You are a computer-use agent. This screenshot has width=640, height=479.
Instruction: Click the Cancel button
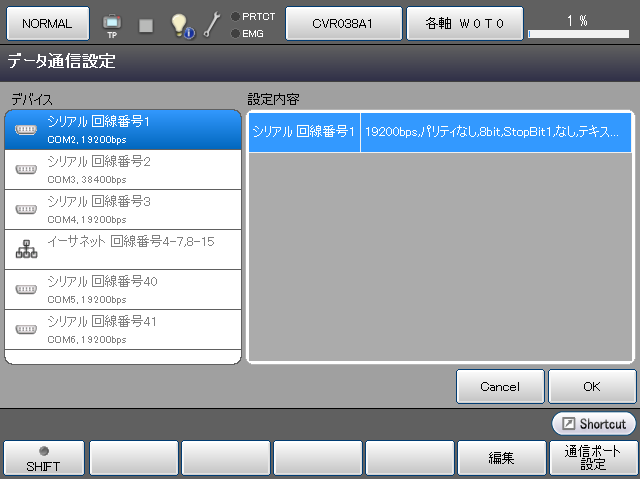[x=500, y=386]
